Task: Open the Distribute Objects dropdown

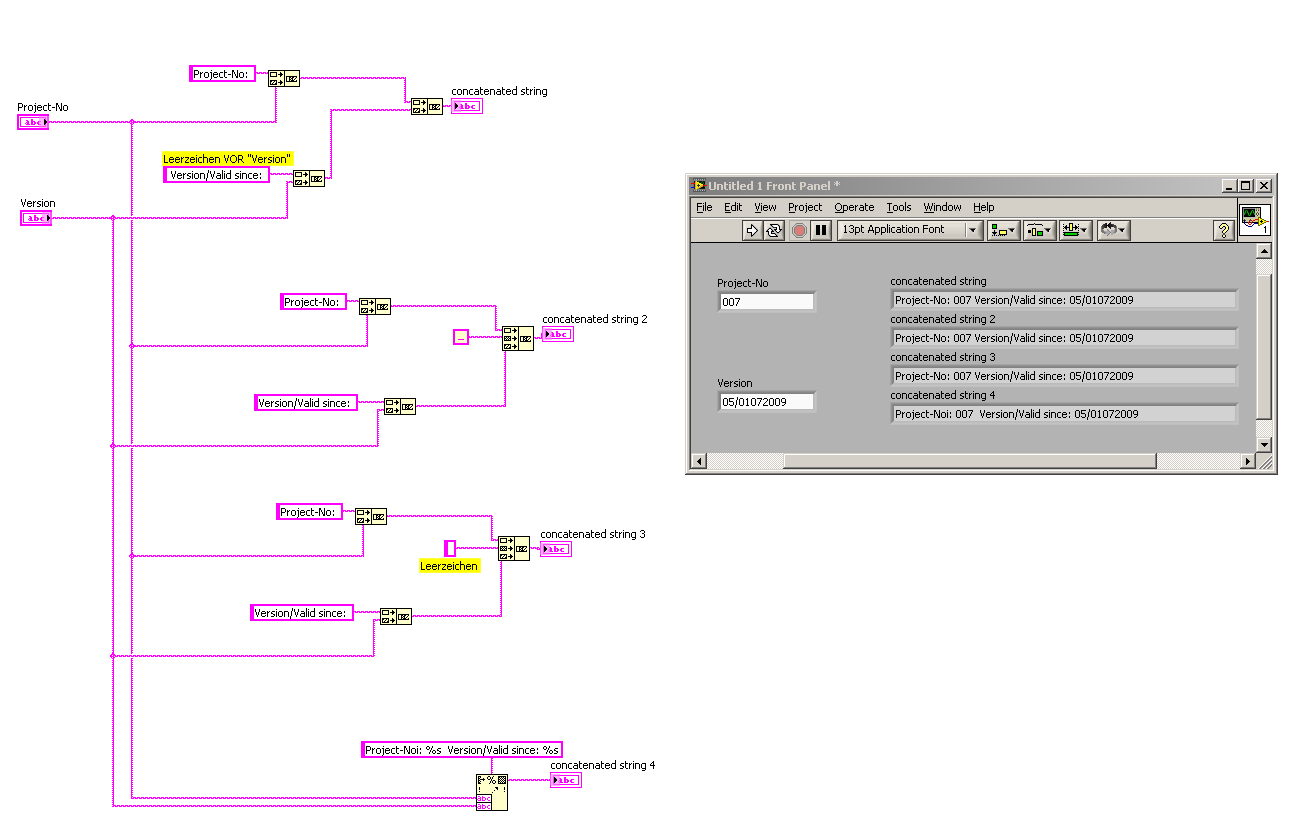Action: point(1039,230)
